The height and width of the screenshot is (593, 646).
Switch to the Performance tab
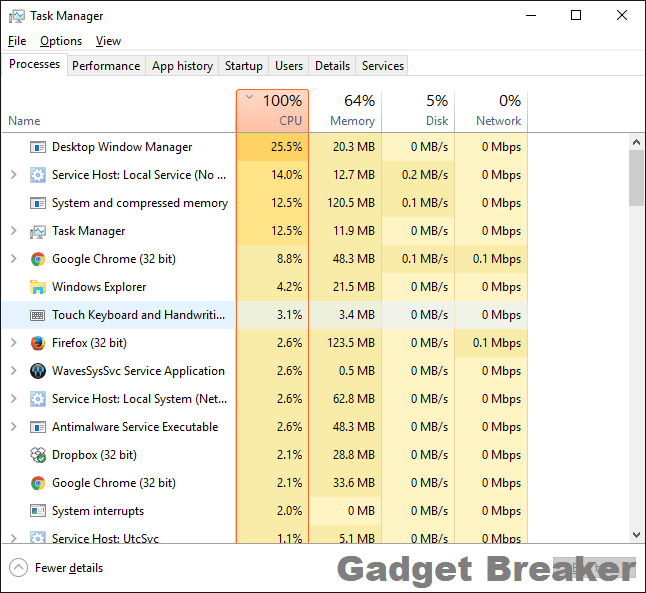pos(106,66)
